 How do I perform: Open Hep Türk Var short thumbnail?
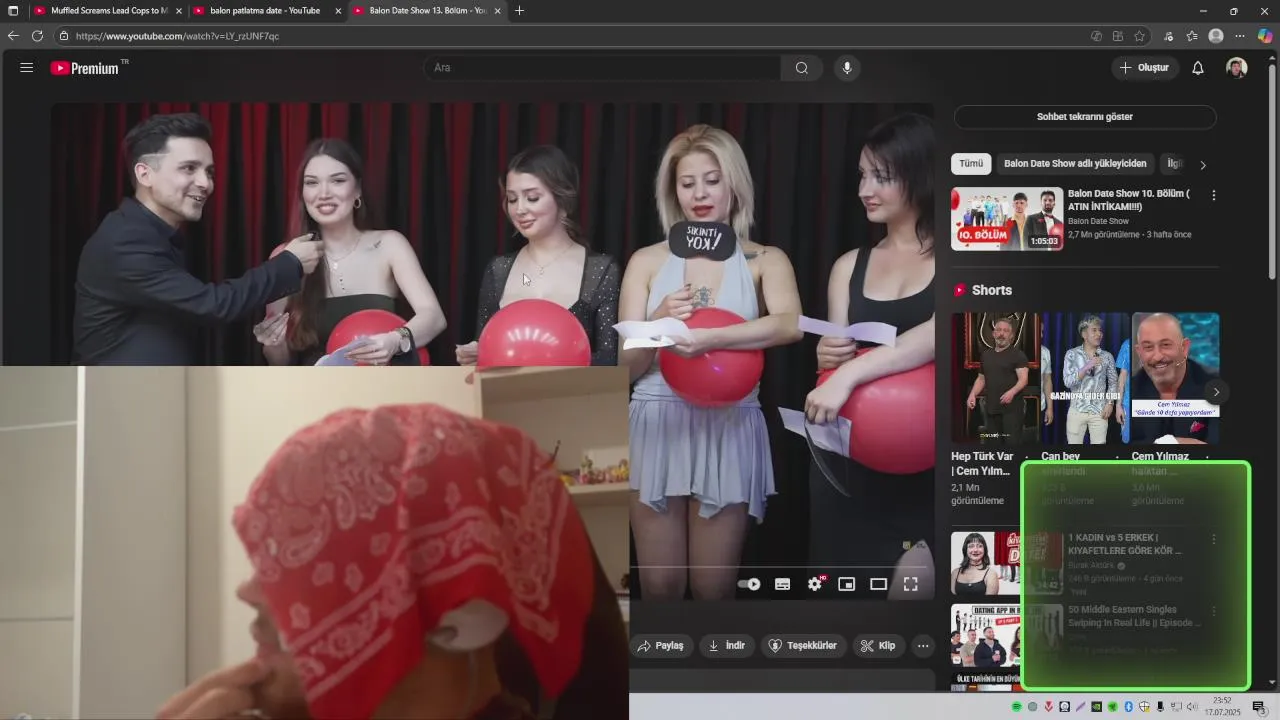[995, 378]
